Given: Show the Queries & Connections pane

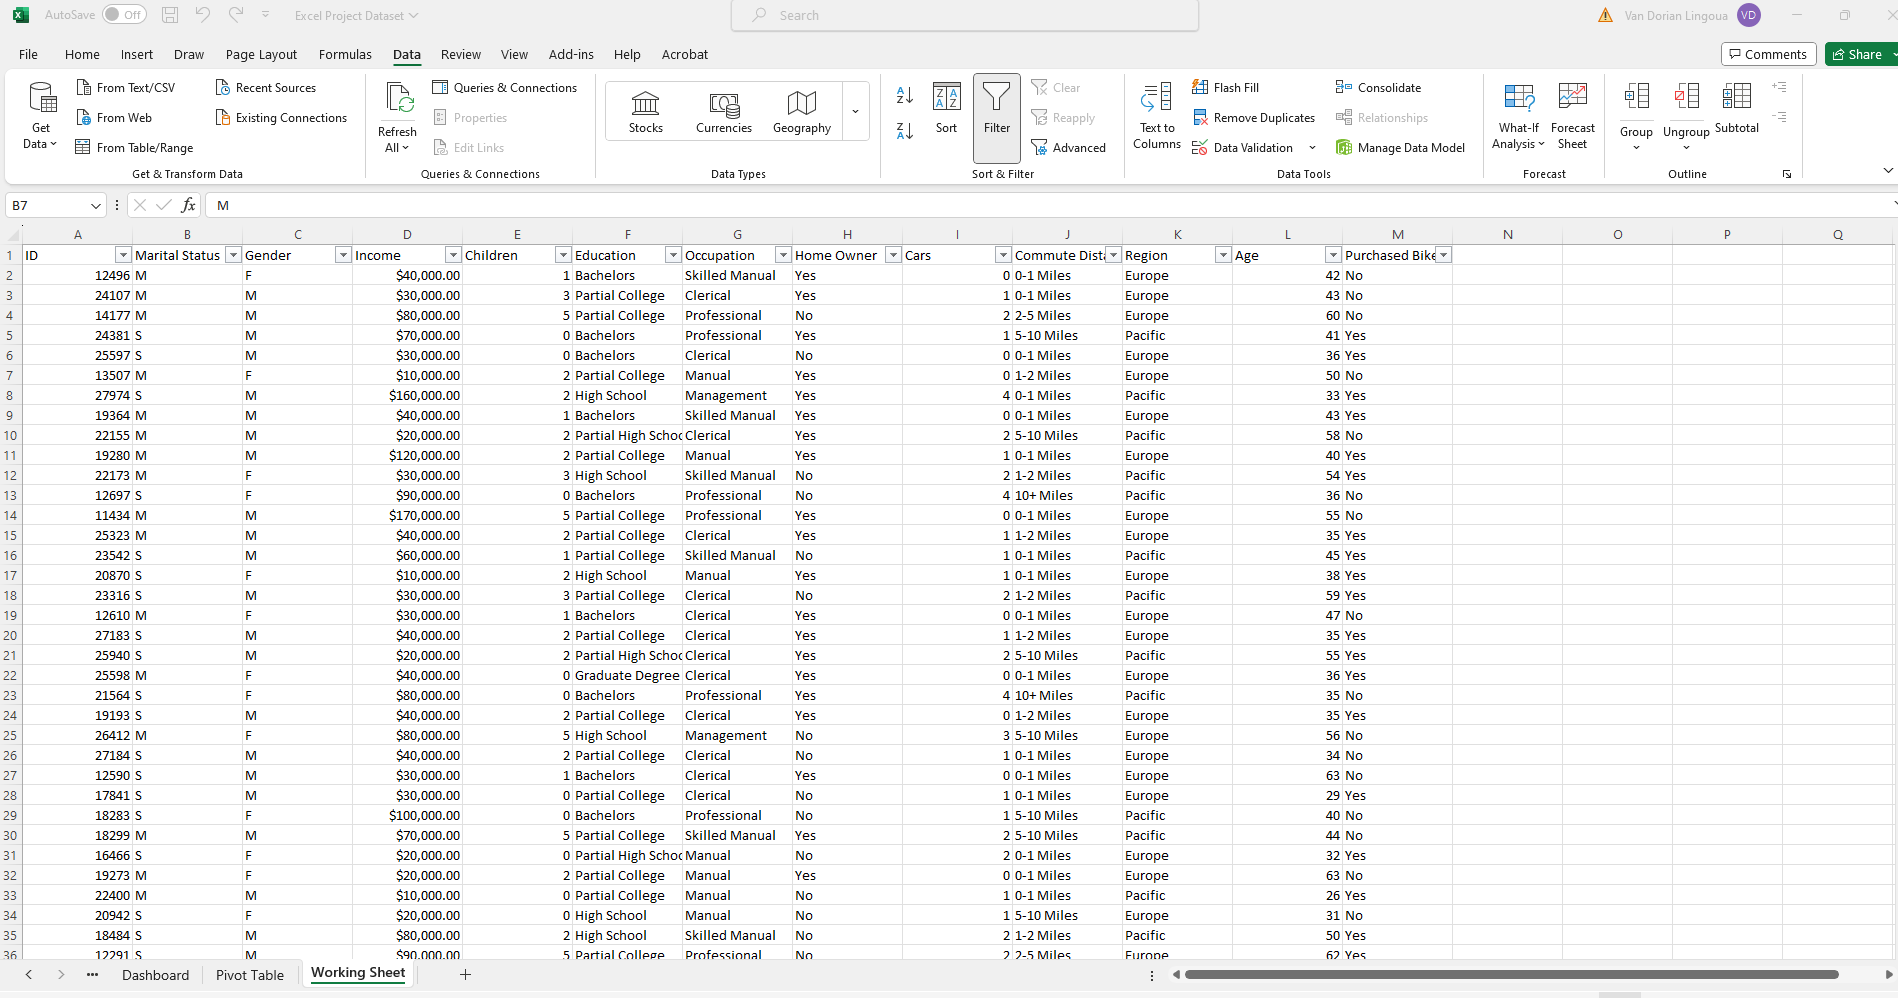Looking at the screenshot, I should click(x=506, y=87).
